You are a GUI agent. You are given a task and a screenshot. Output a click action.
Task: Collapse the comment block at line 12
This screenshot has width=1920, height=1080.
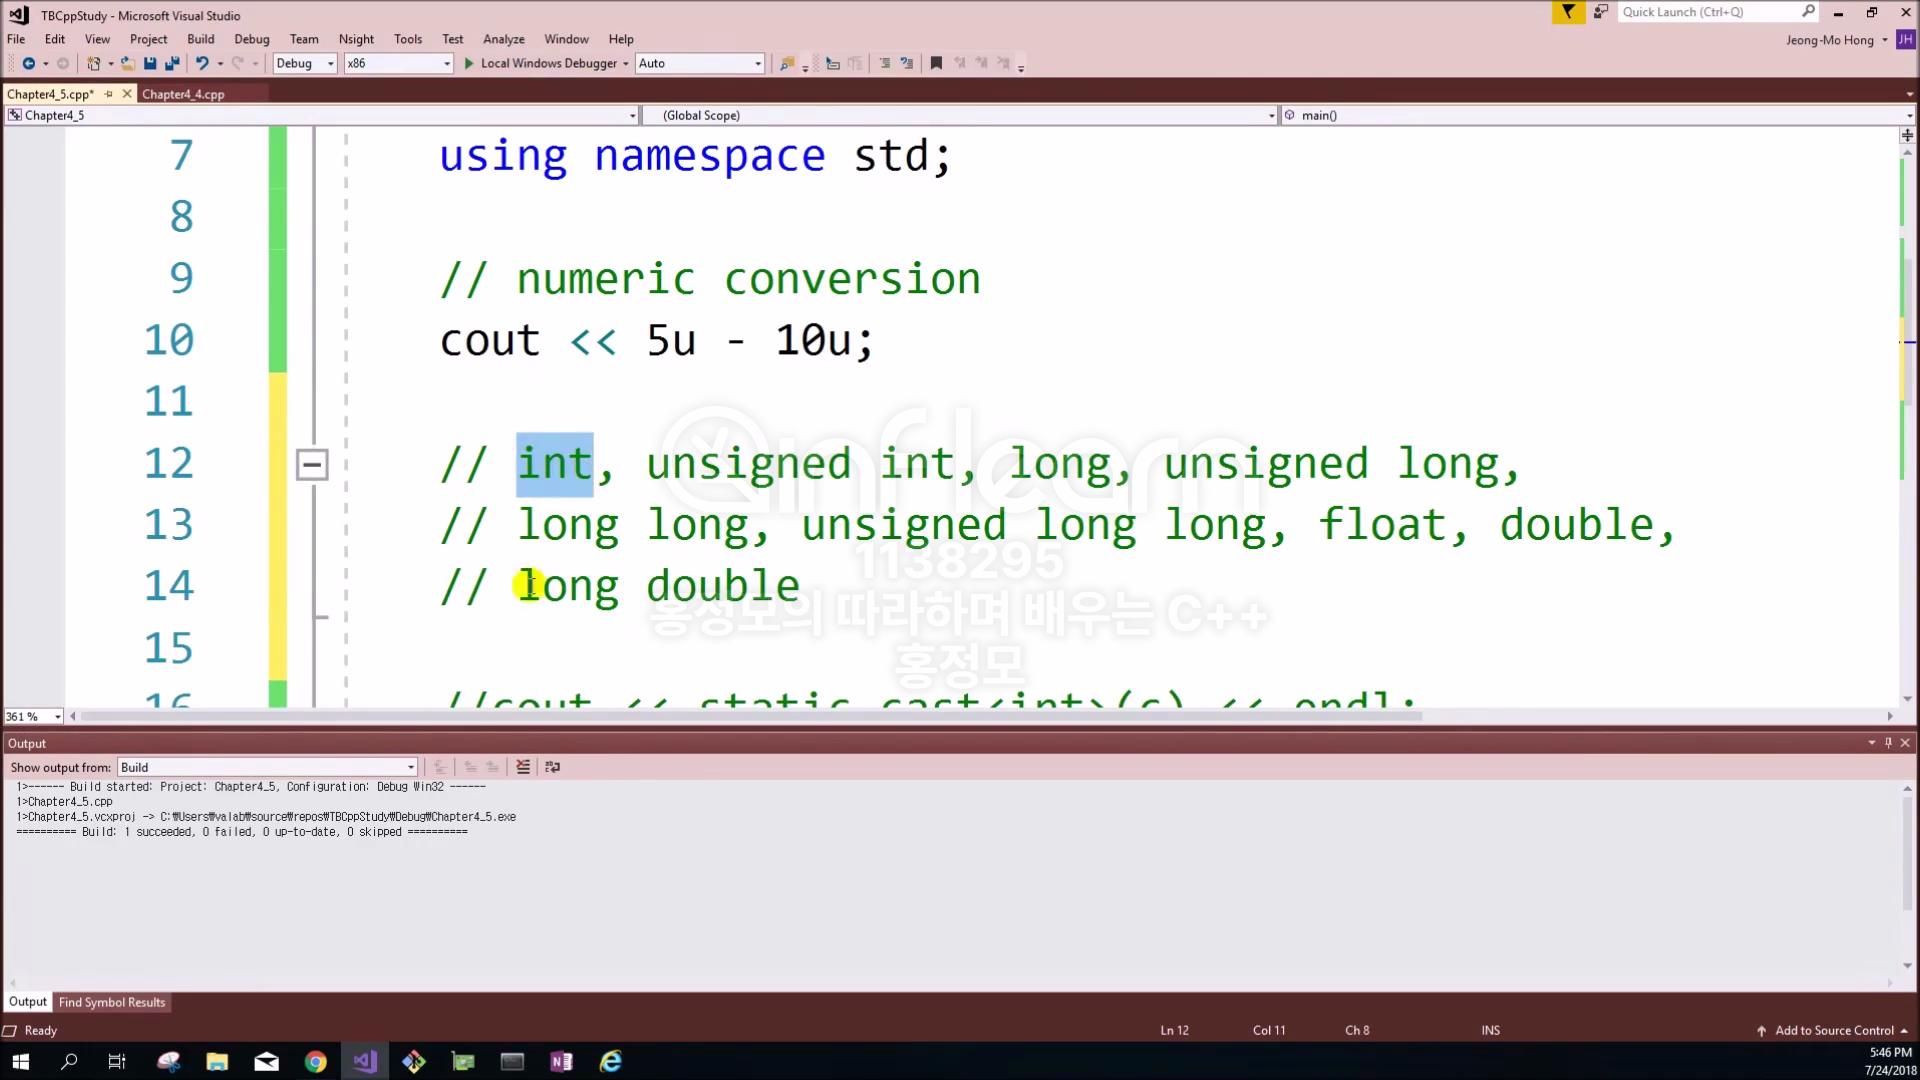click(312, 464)
